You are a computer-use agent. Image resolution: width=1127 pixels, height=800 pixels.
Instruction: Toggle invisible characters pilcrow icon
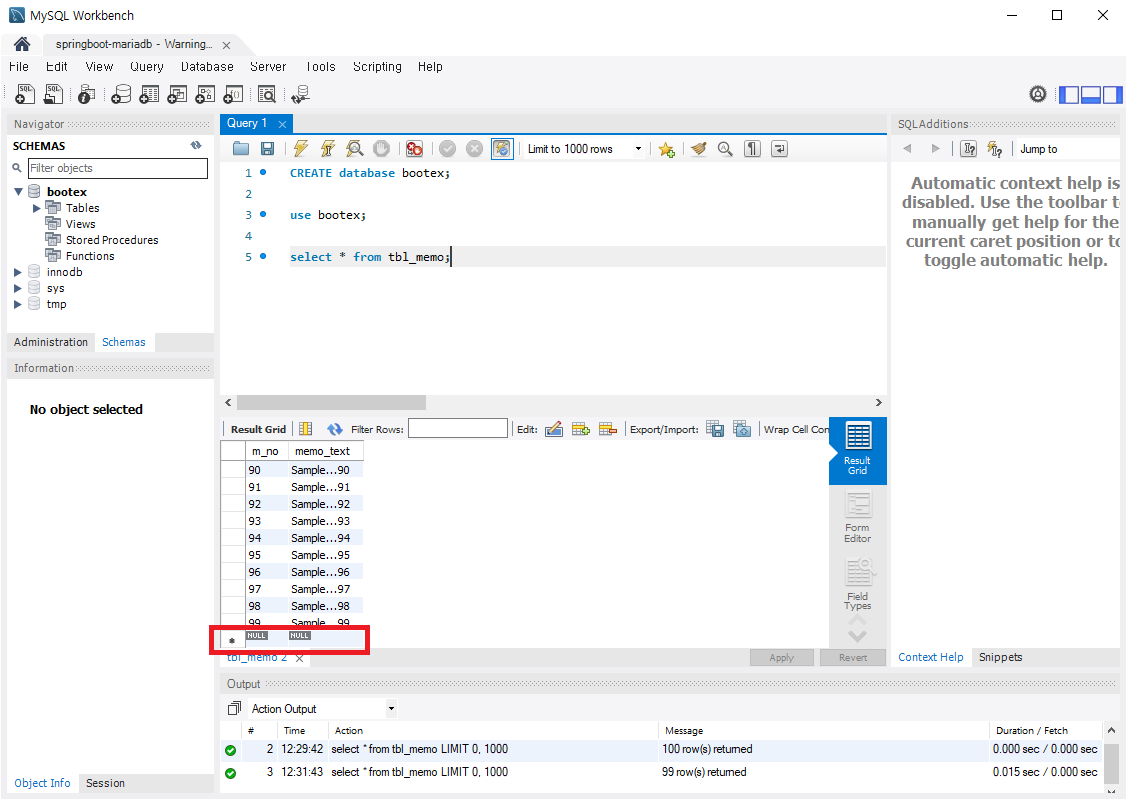(x=752, y=149)
